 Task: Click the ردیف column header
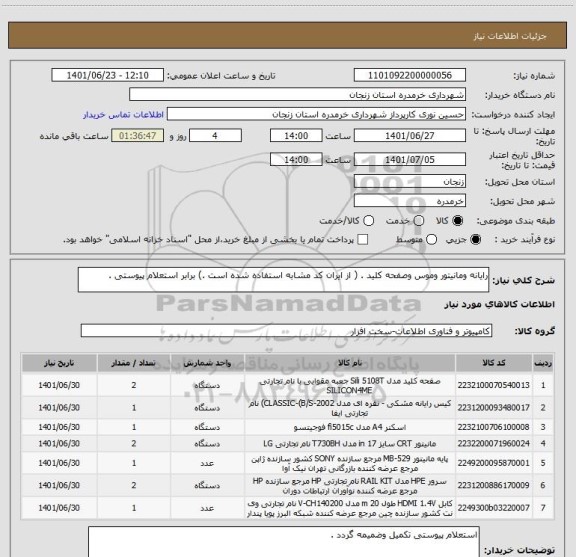click(543, 363)
